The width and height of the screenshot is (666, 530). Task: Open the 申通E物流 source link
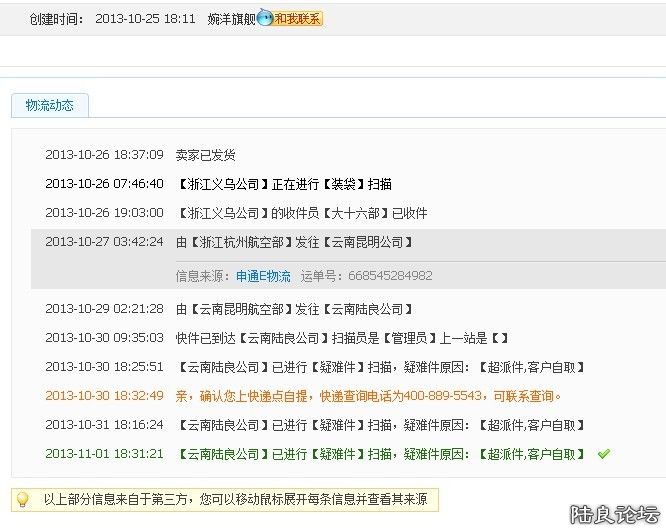(x=263, y=275)
